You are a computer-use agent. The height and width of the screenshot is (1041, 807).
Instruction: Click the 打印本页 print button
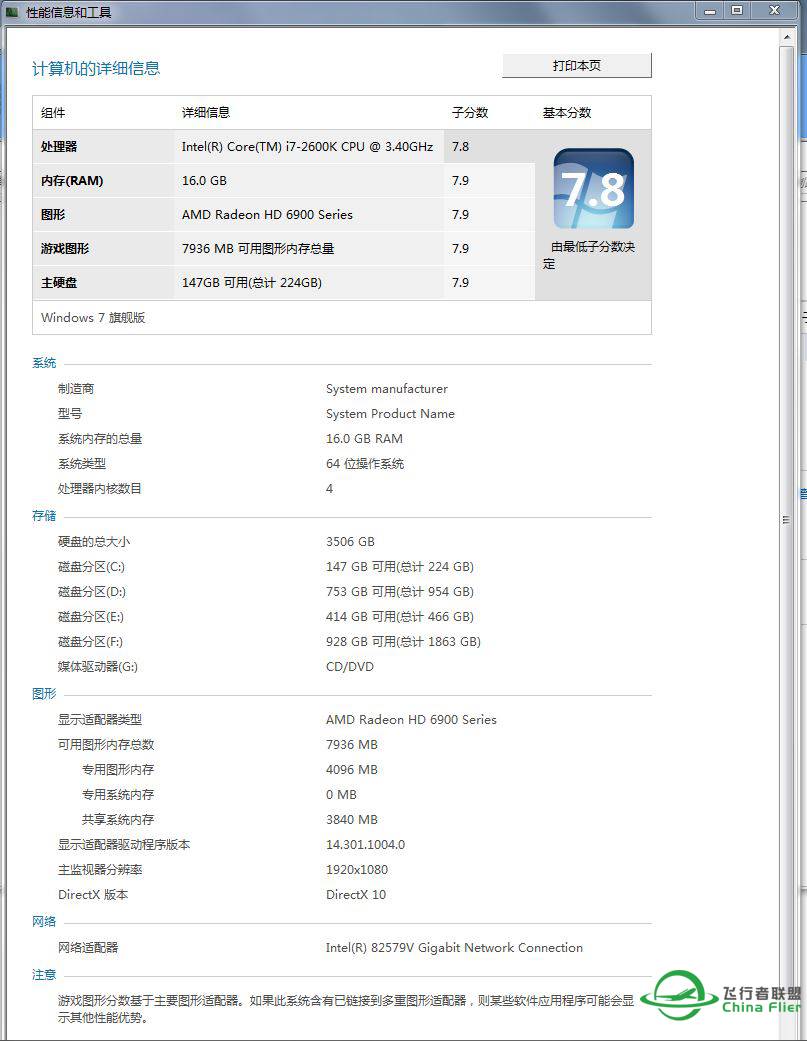577,66
